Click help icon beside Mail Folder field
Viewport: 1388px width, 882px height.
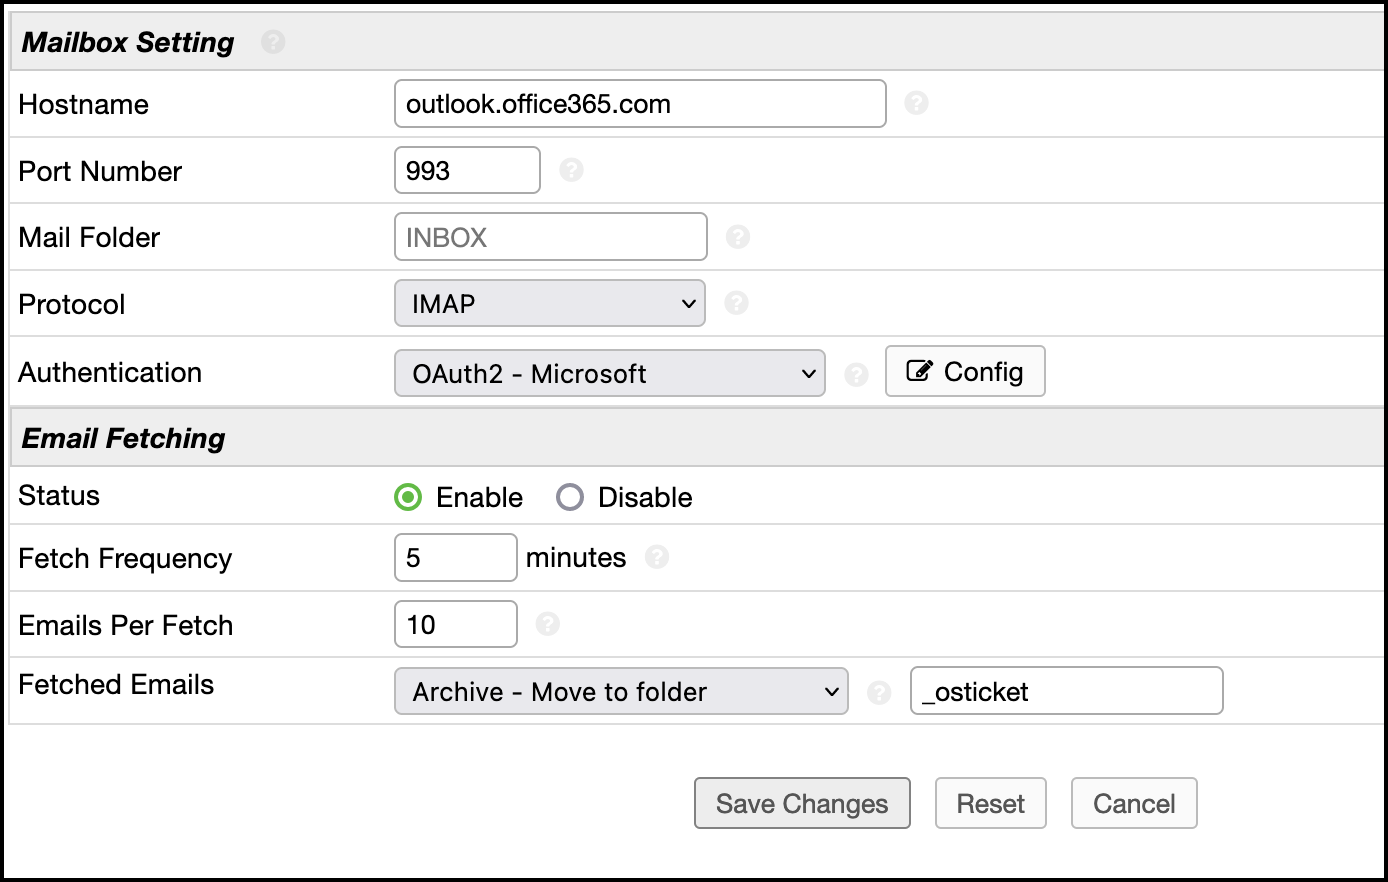coord(738,237)
